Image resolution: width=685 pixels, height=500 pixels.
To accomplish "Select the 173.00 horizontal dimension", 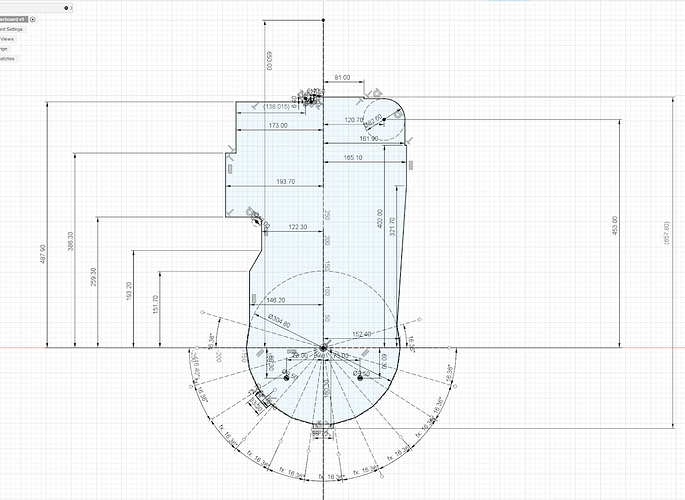I will pyautogui.click(x=278, y=125).
